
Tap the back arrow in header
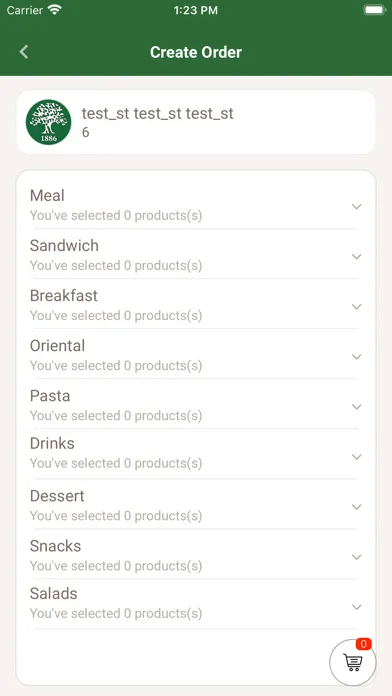[x=24, y=52]
